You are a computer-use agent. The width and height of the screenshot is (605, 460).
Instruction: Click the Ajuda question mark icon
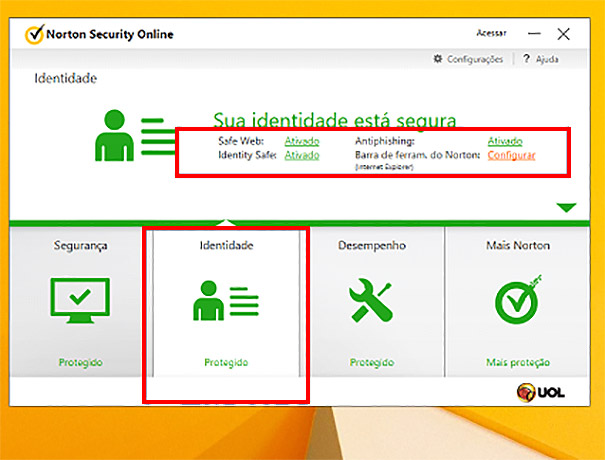526,59
